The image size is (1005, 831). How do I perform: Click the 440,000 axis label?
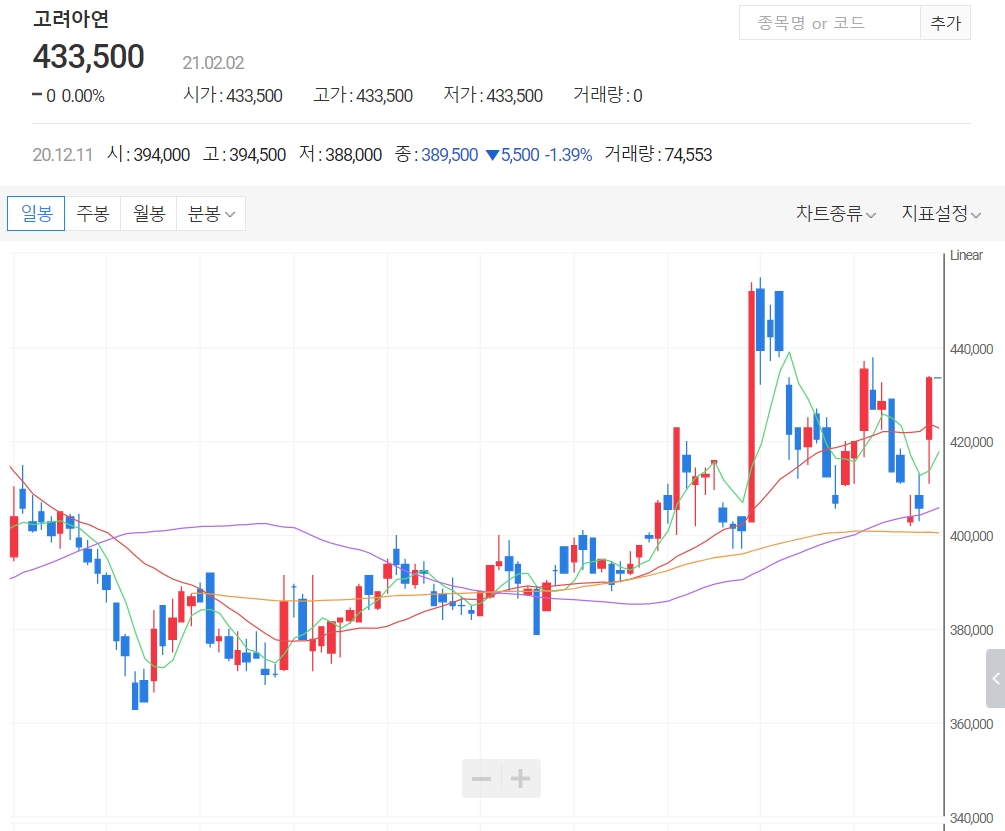(x=971, y=349)
